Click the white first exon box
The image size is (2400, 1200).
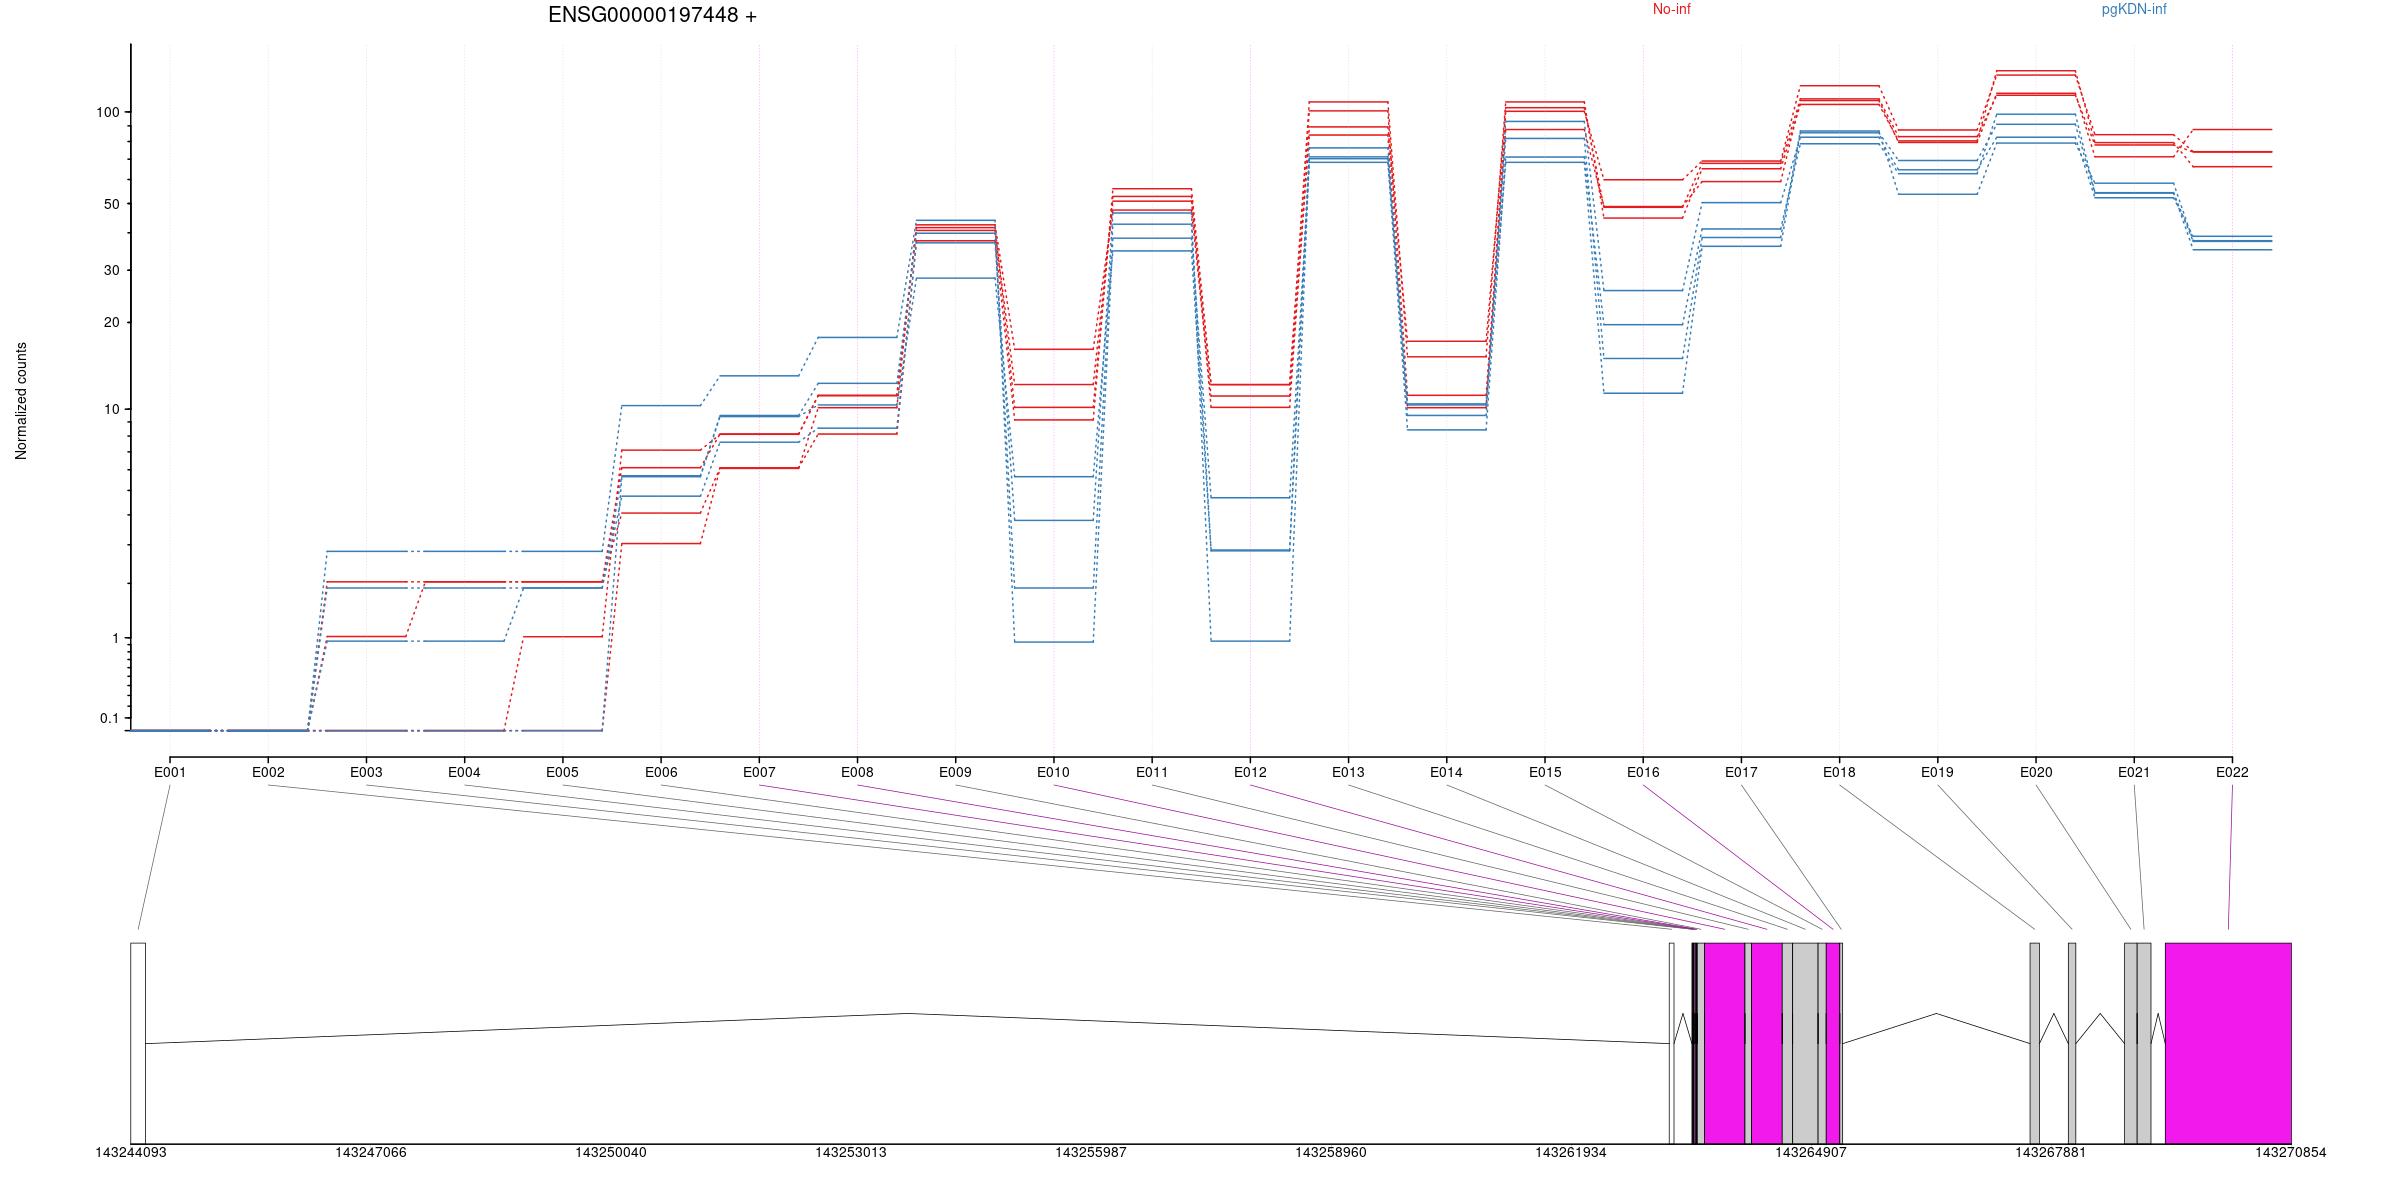pos(138,1042)
